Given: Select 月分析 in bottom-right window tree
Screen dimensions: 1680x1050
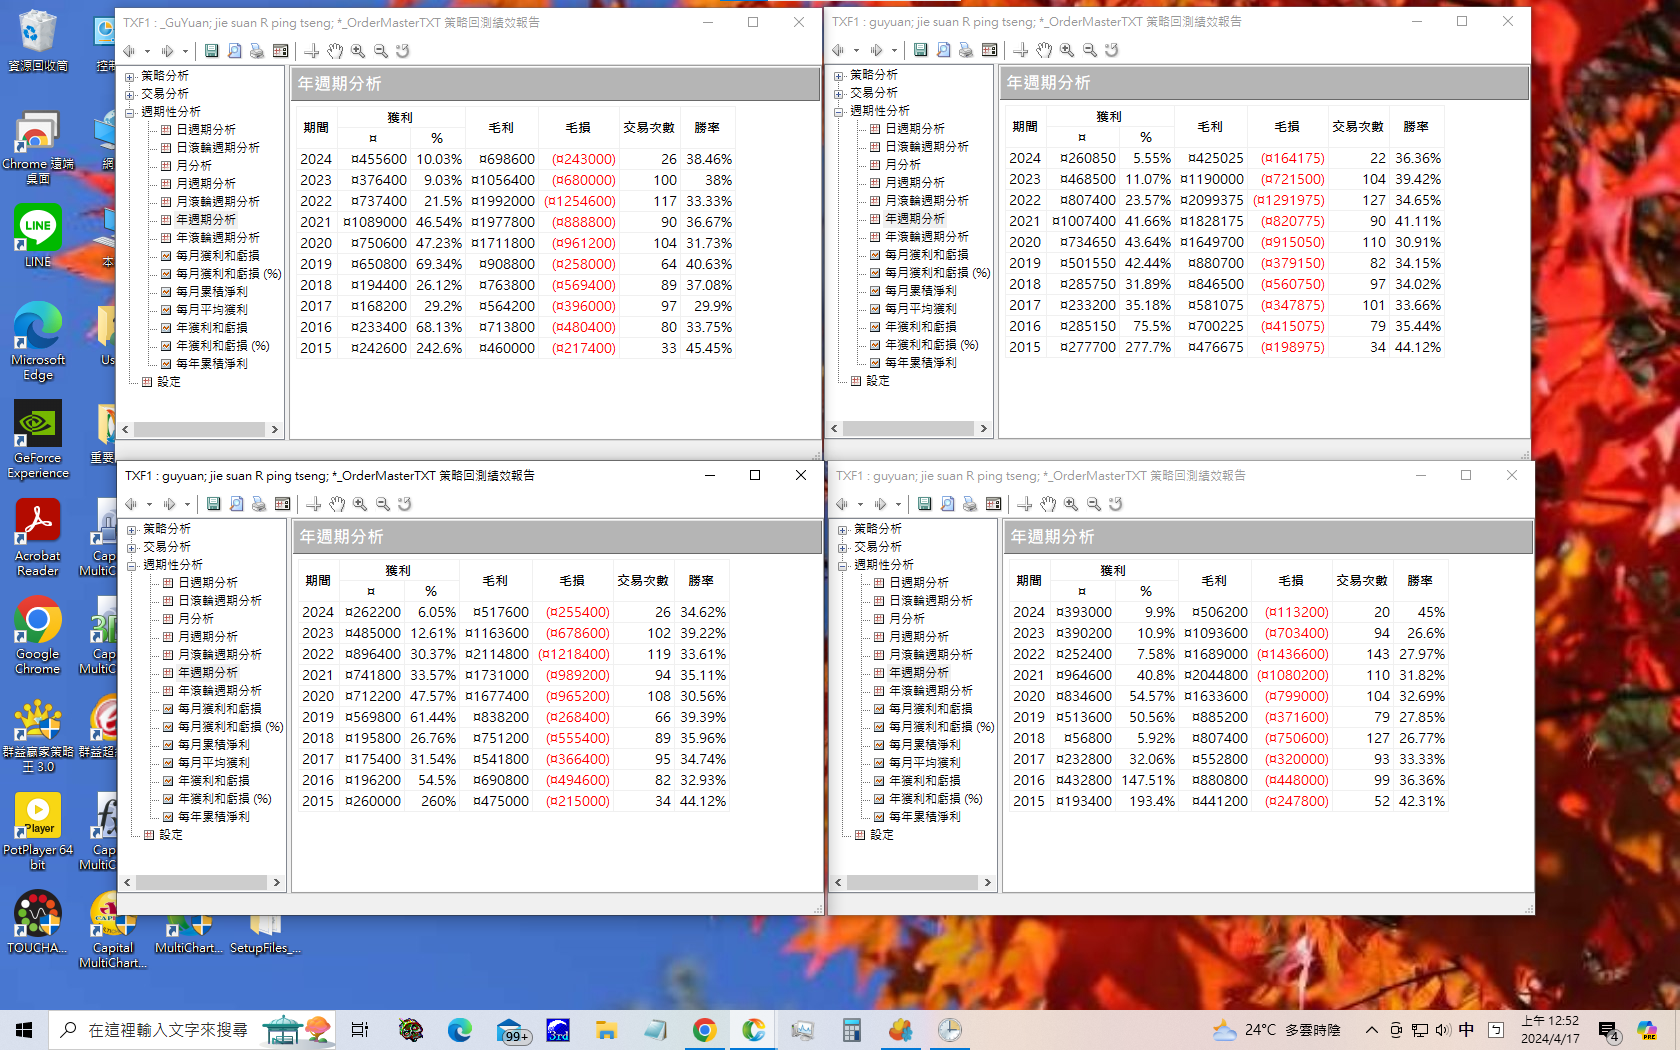Looking at the screenshot, I should pos(907,619).
